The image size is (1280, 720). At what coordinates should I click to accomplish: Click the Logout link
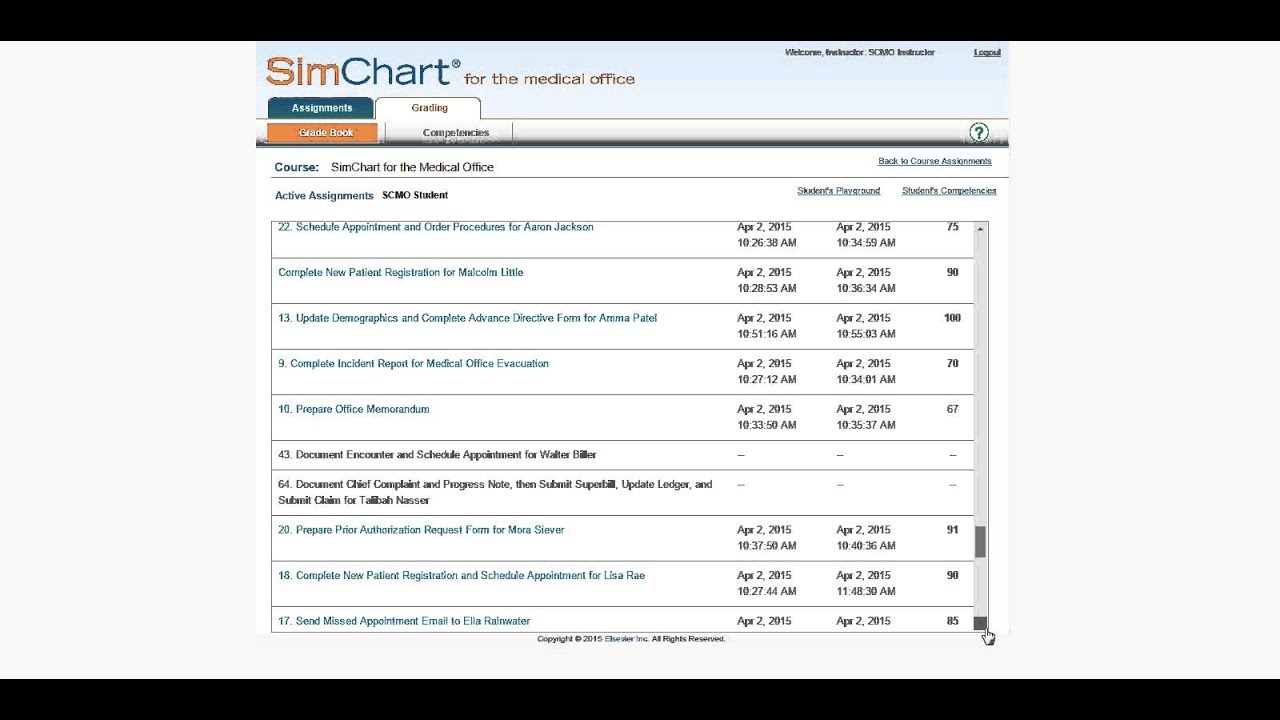coord(987,52)
